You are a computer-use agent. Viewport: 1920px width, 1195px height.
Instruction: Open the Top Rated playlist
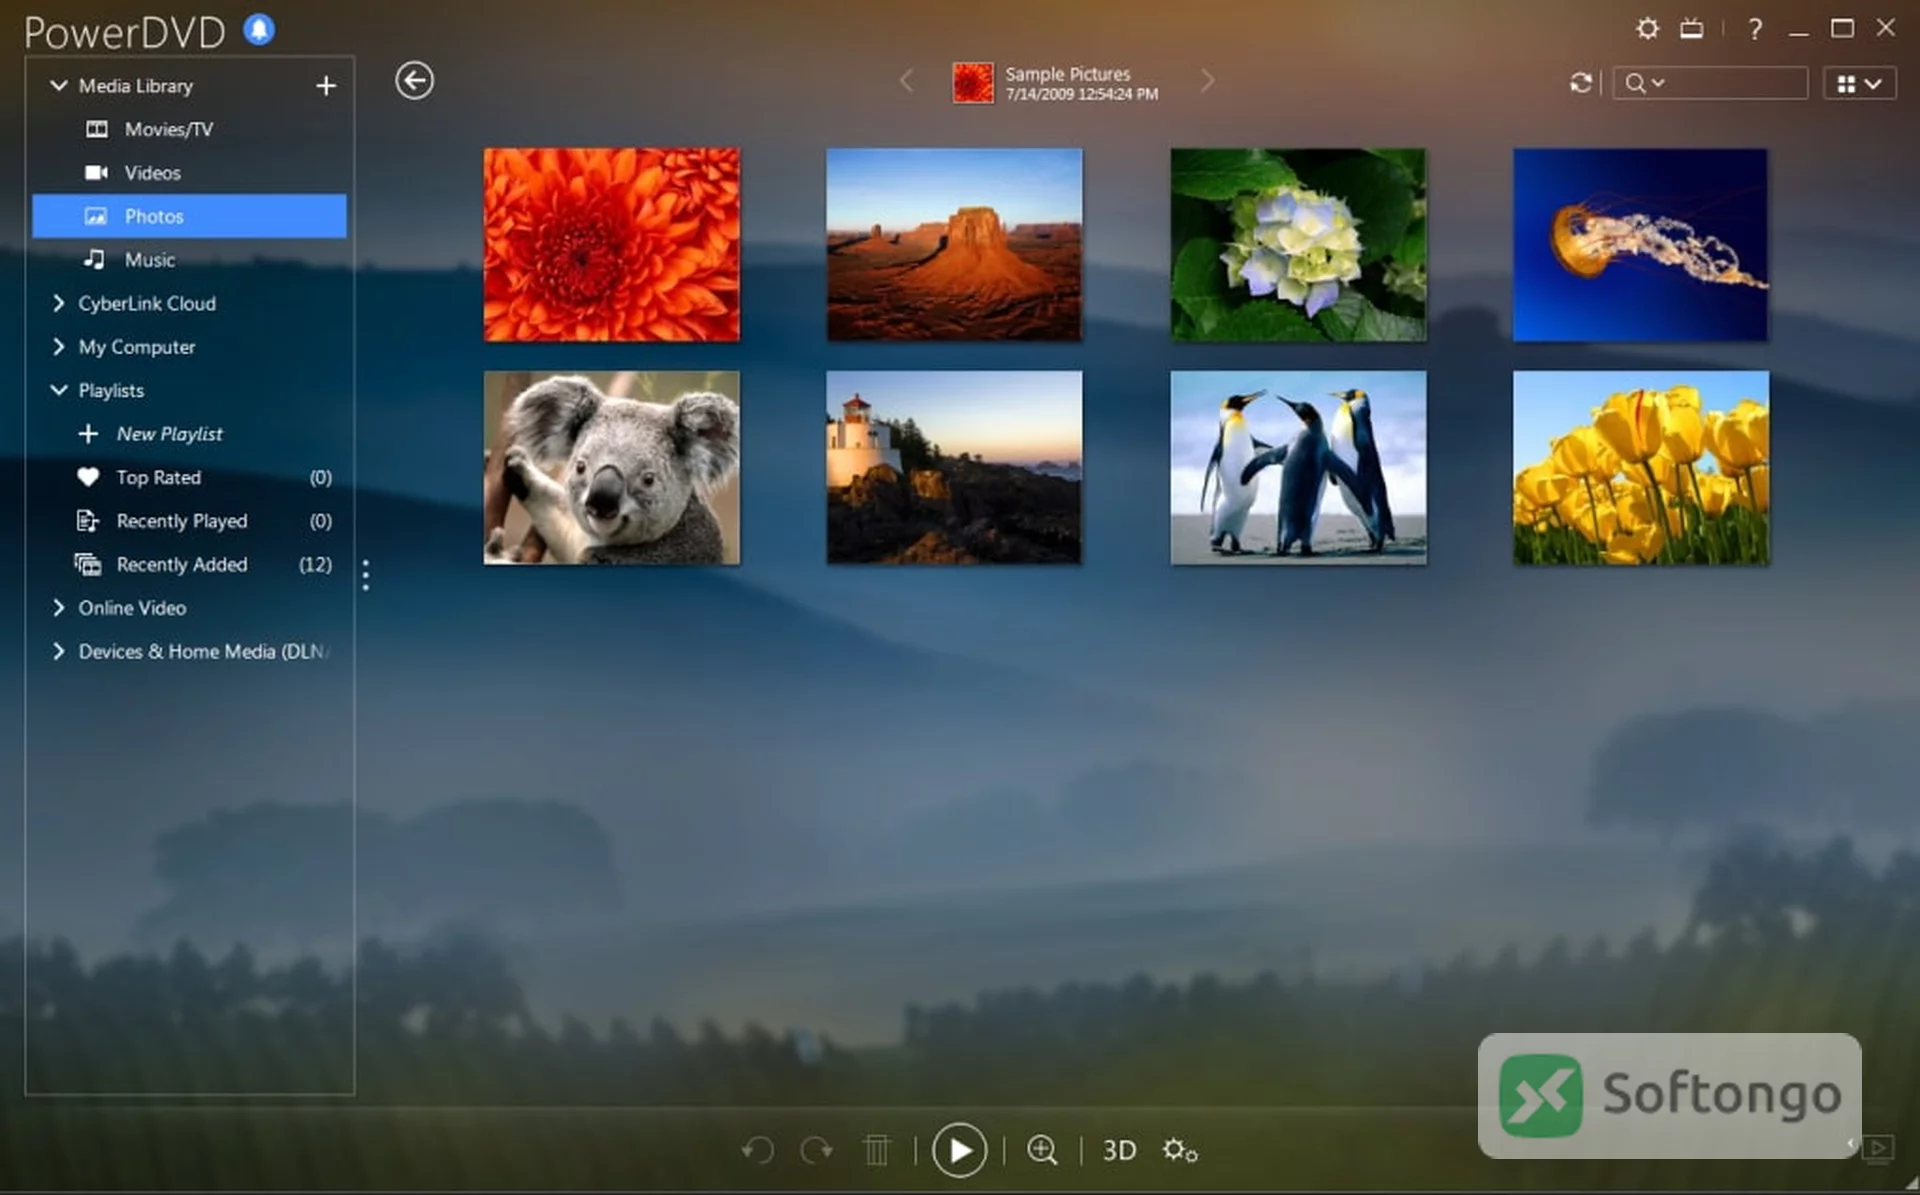pos(189,477)
